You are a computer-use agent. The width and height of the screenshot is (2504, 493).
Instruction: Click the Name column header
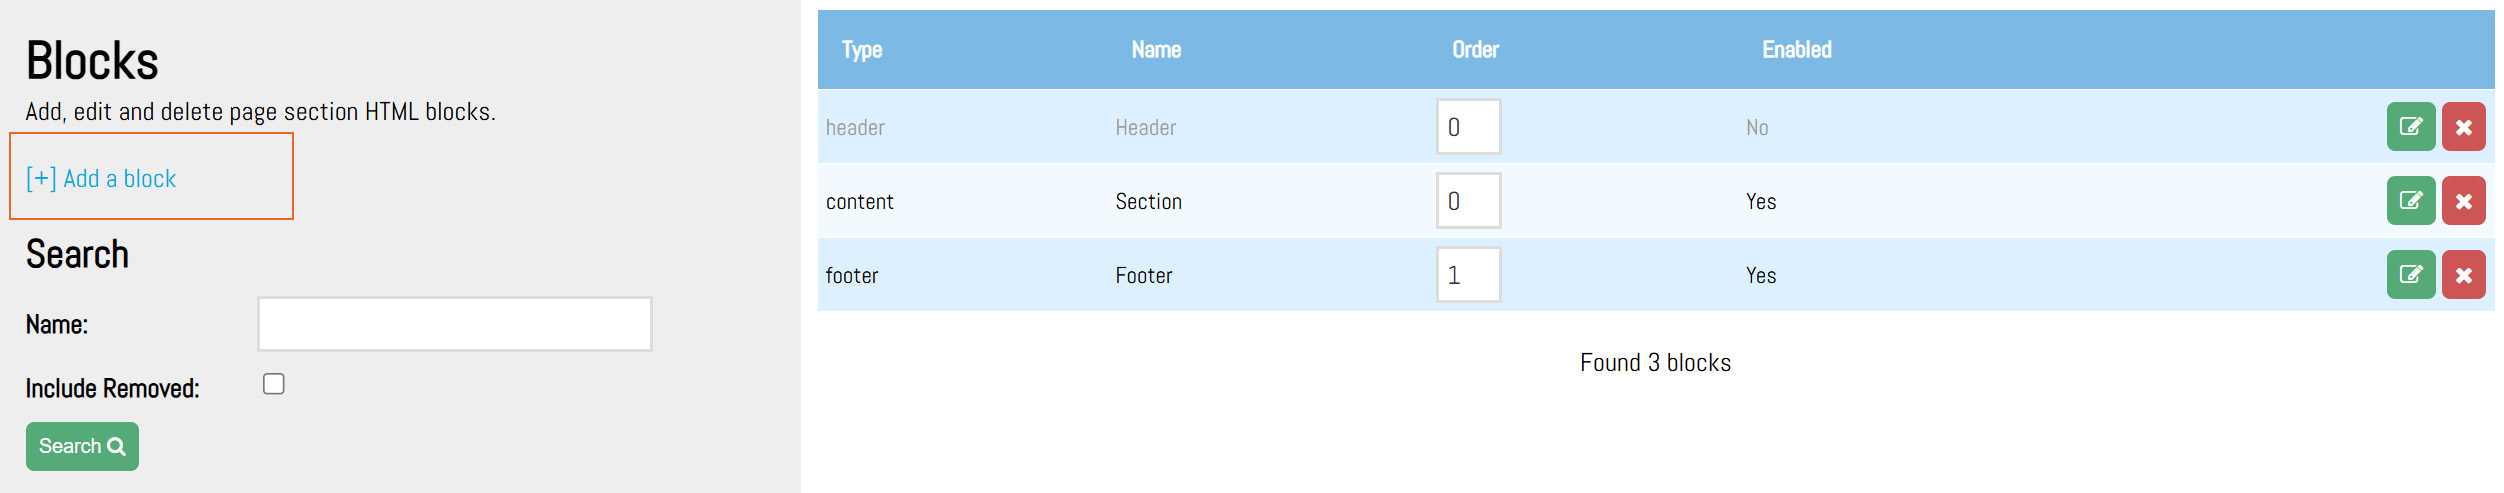coord(1156,50)
